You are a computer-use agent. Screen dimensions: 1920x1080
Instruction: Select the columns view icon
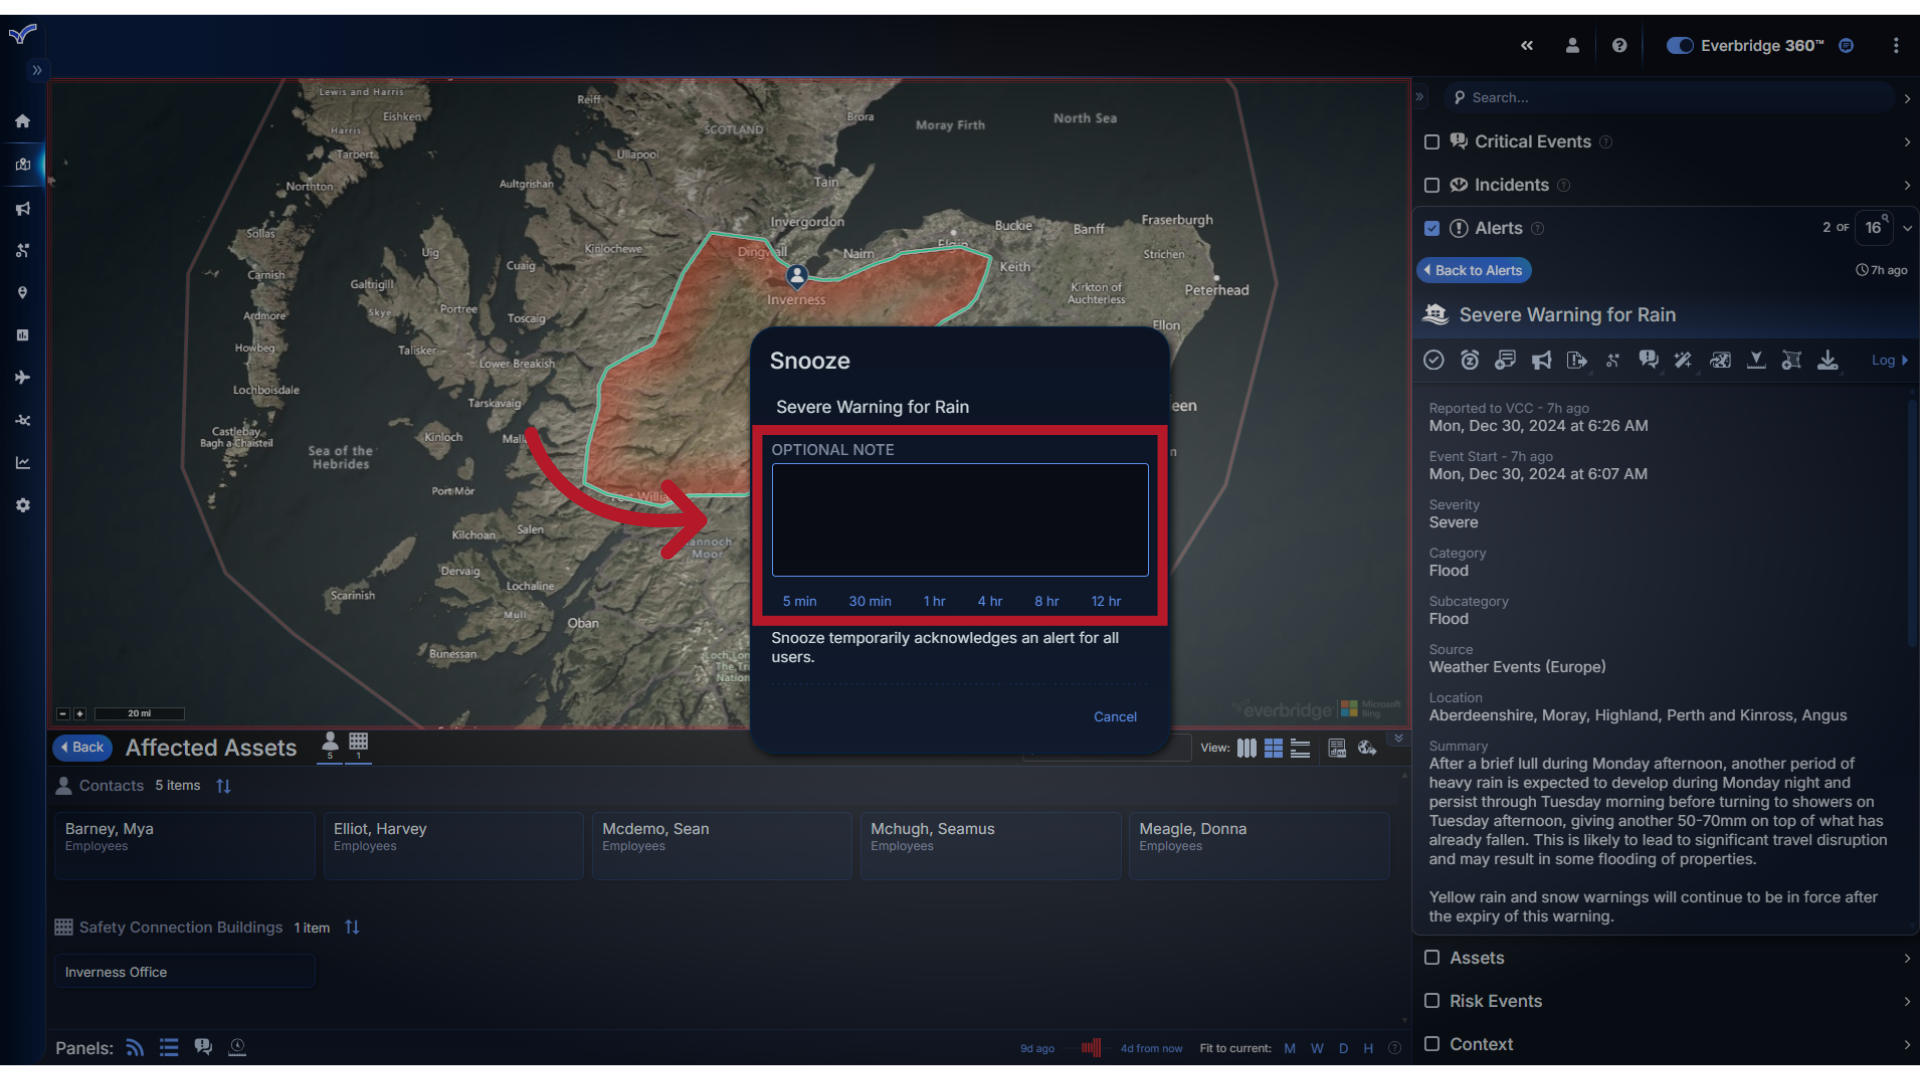pos(1246,748)
